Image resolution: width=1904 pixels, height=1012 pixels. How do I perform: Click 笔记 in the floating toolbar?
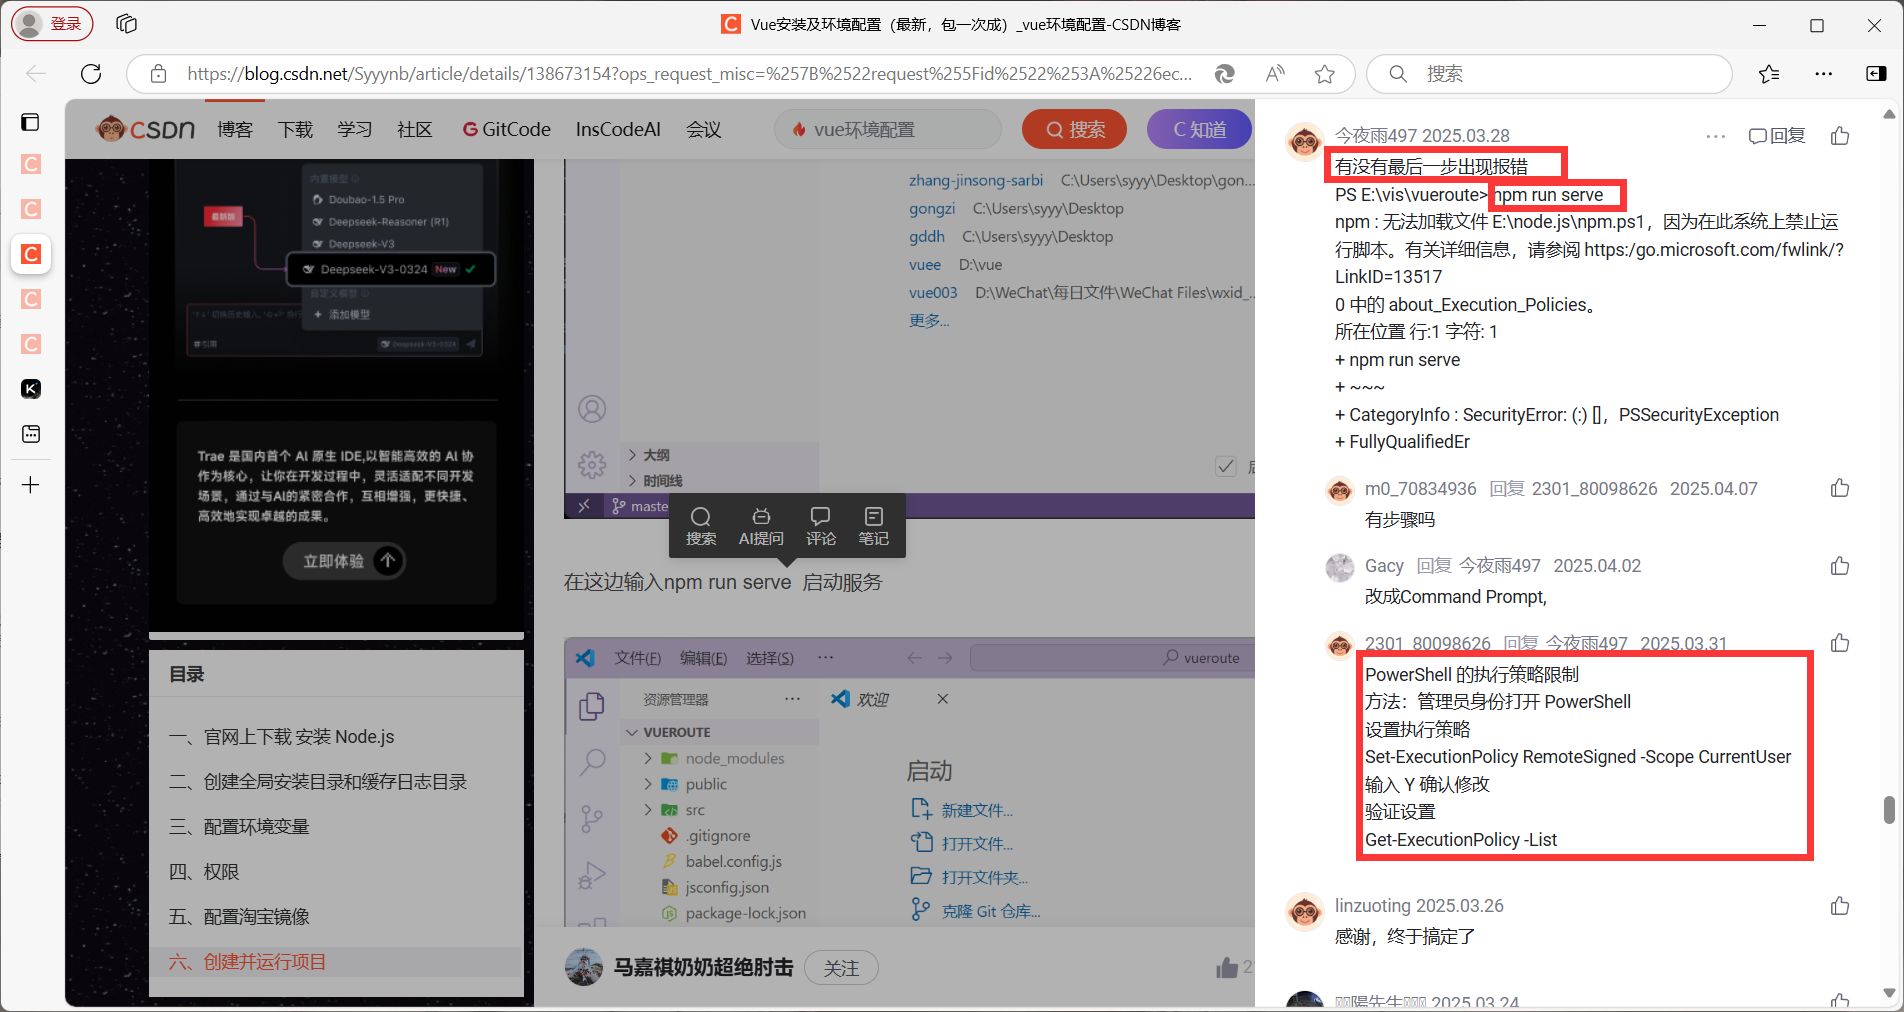pos(873,526)
